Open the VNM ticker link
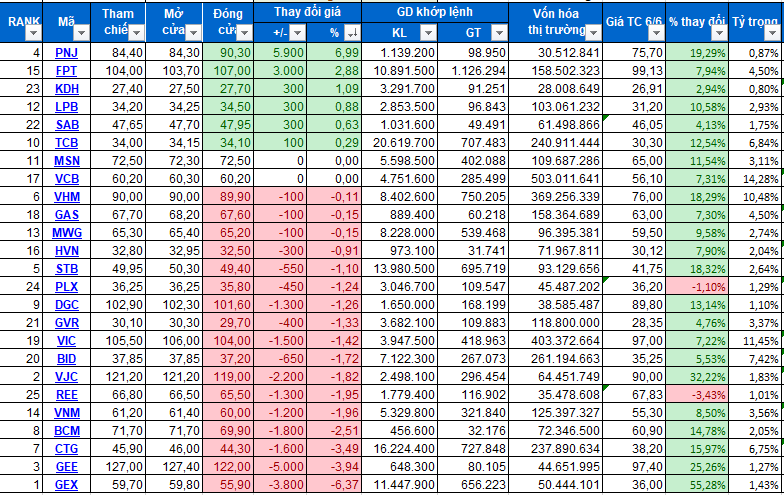784x495 pixels. (66, 412)
